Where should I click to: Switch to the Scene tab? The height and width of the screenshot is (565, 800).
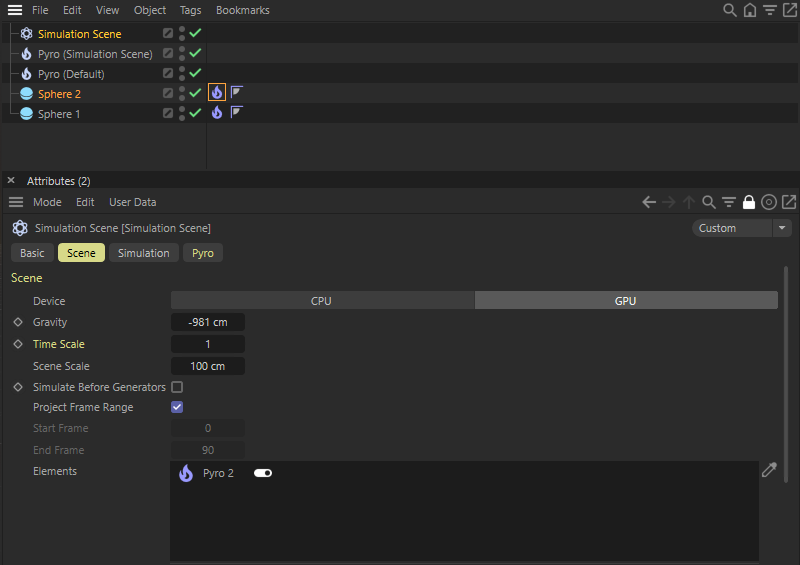(x=81, y=253)
